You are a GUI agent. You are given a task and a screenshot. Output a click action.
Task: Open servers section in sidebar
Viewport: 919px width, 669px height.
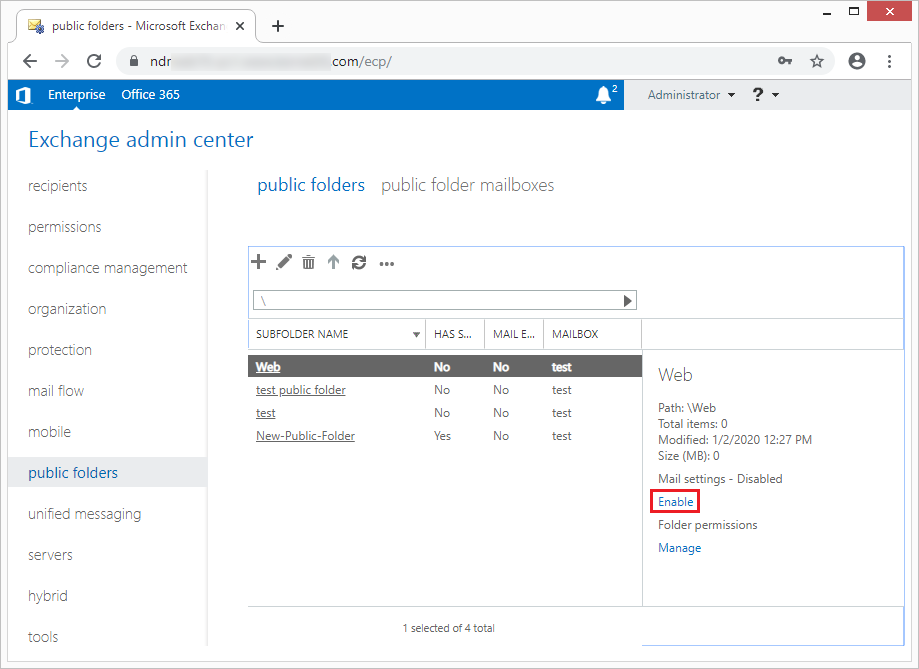coord(50,555)
